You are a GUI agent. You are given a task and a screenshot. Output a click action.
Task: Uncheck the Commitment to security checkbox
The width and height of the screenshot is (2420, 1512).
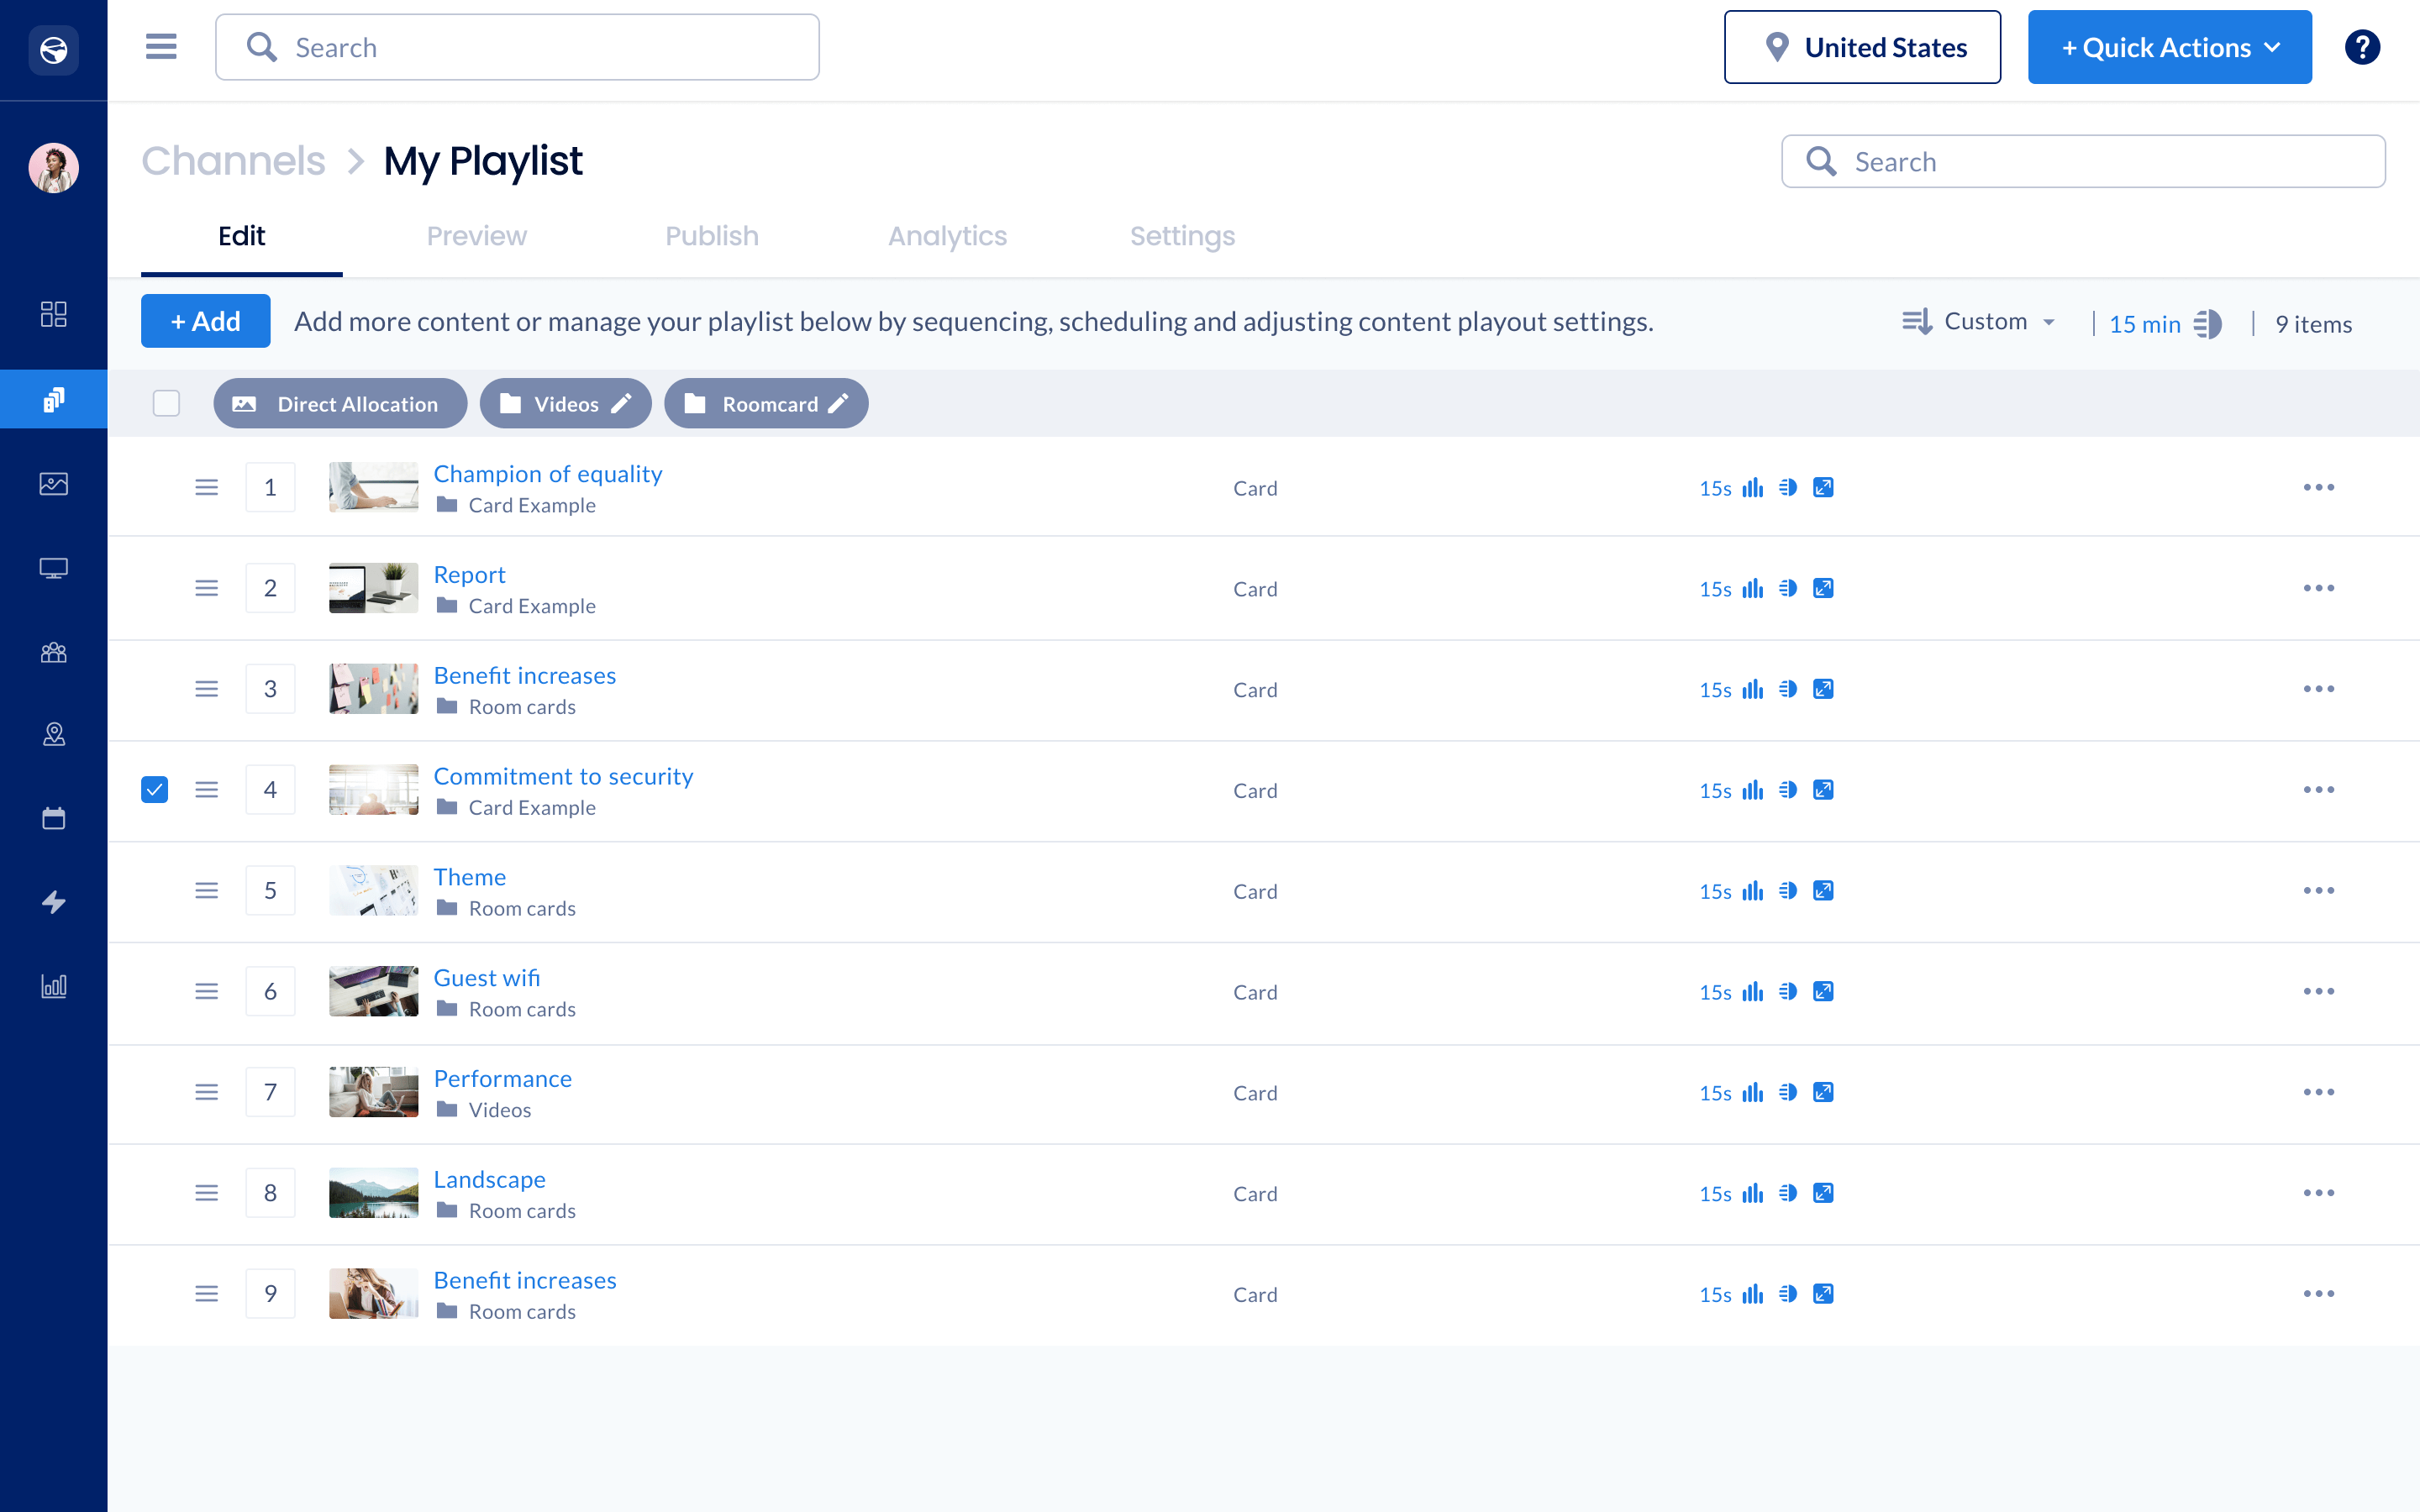coord(155,790)
